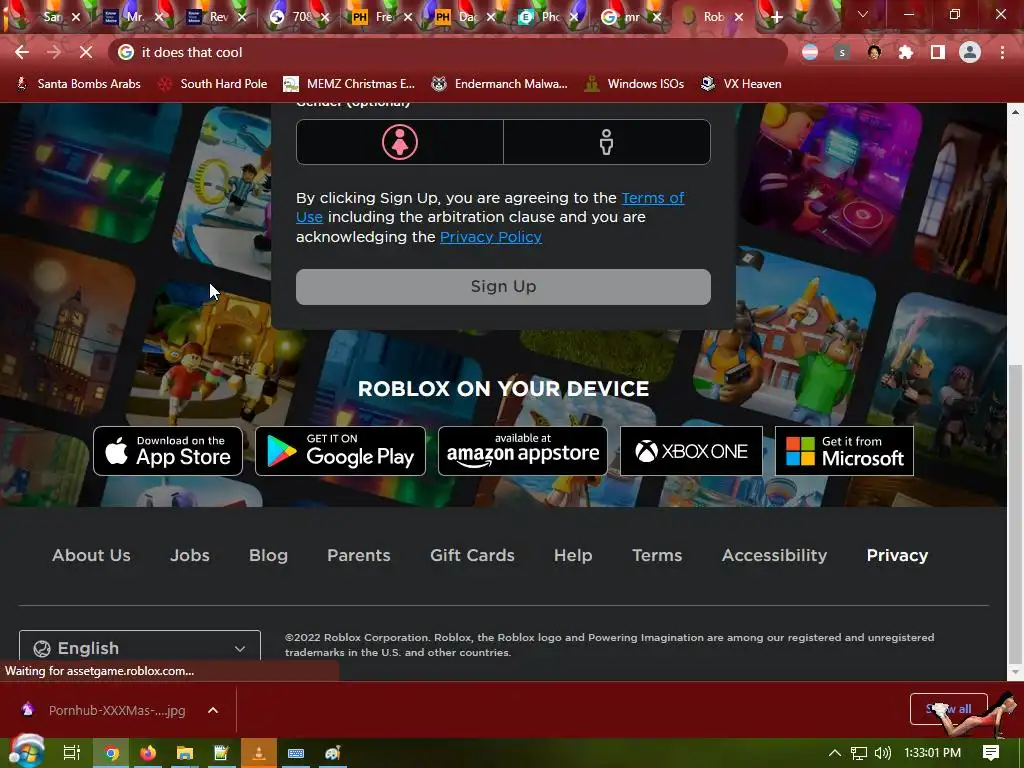Open a new tab with the plus button
This screenshot has height=768, width=1024.
tap(776, 17)
